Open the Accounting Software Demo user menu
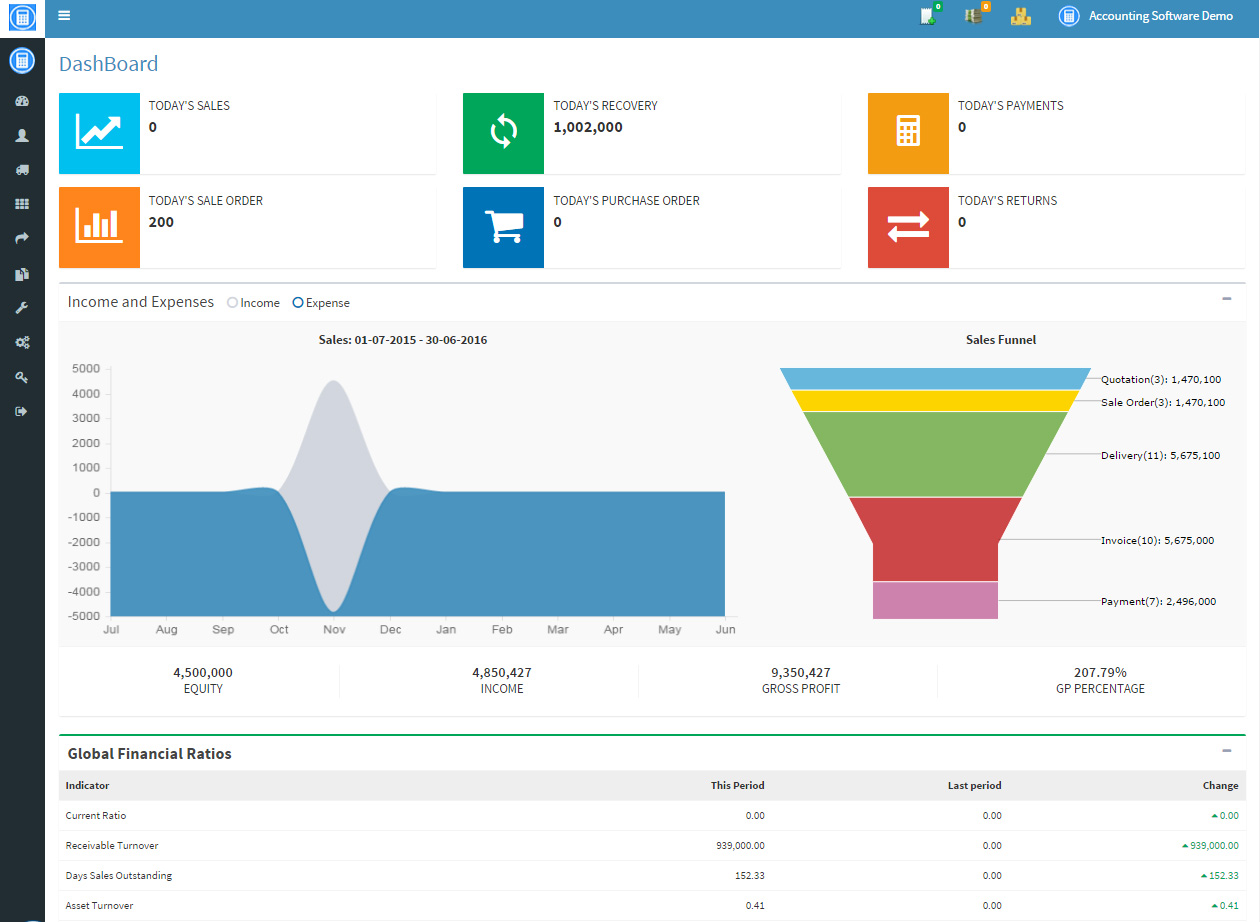The height and width of the screenshot is (922, 1260). tap(1146, 16)
